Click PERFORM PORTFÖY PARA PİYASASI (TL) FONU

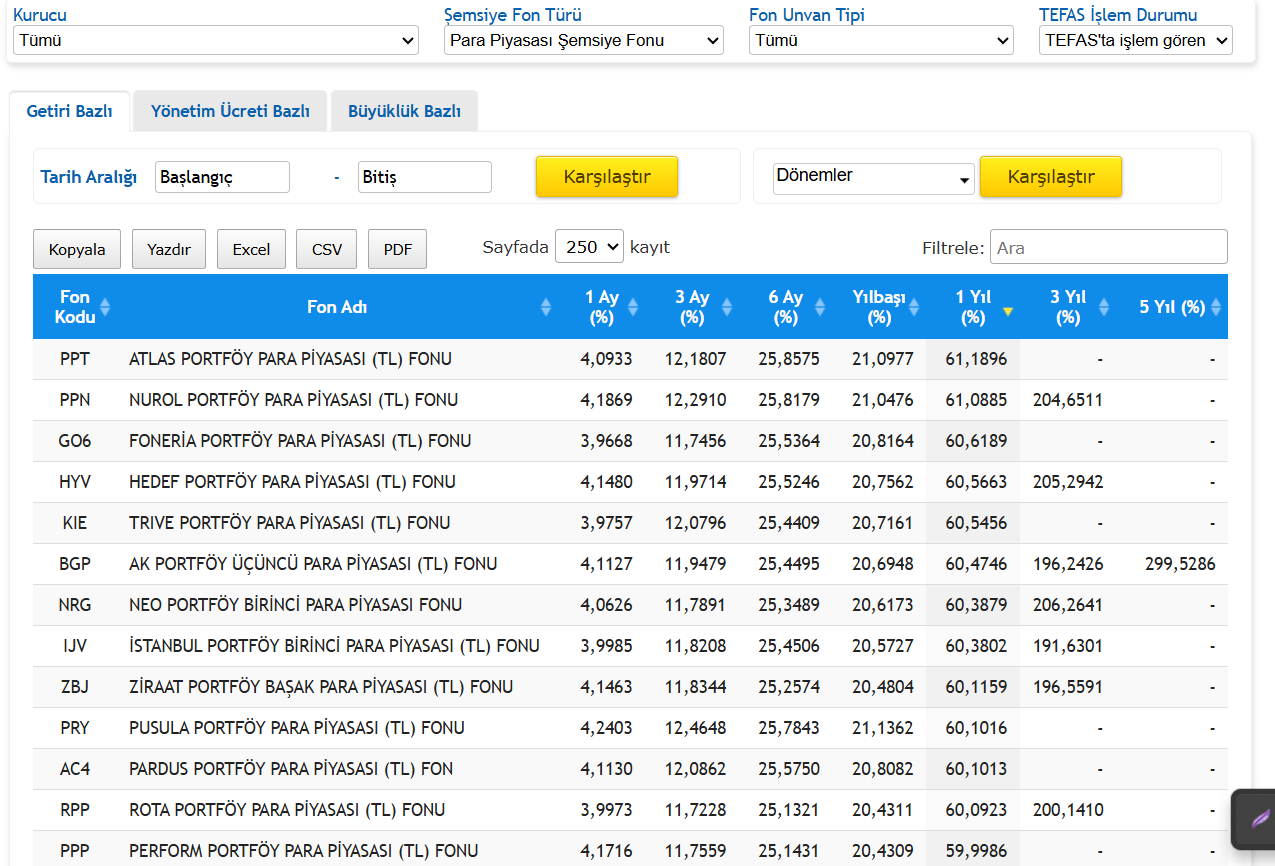[x=304, y=851]
